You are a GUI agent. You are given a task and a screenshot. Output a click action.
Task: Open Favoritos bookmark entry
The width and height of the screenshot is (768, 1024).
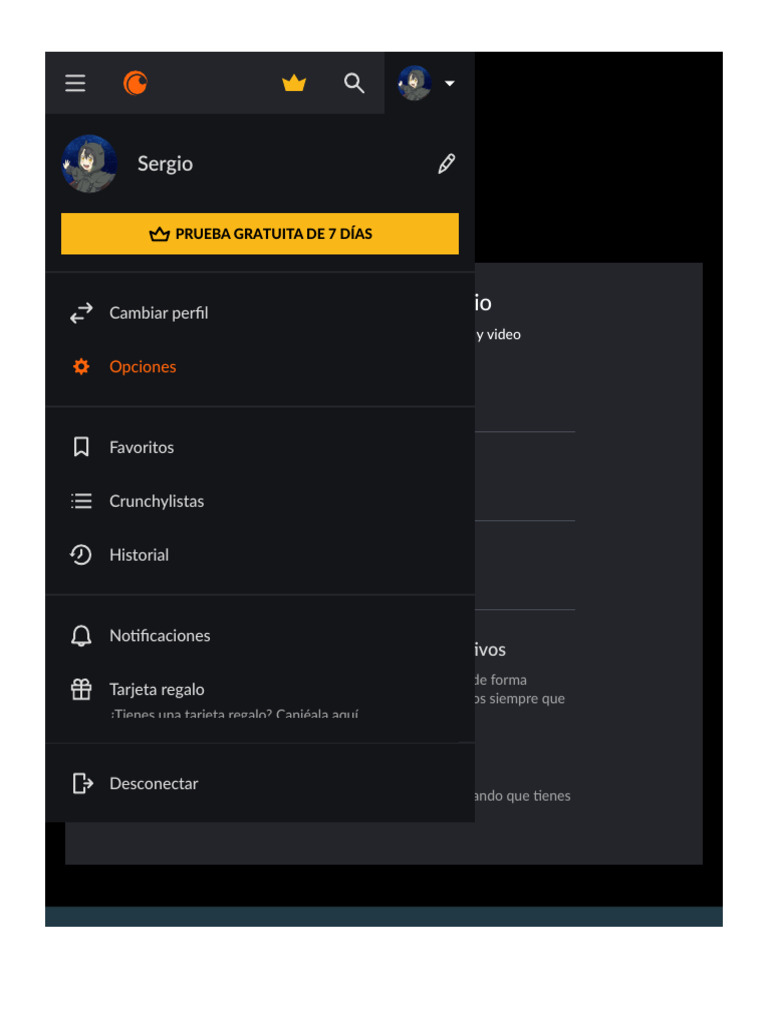point(260,447)
